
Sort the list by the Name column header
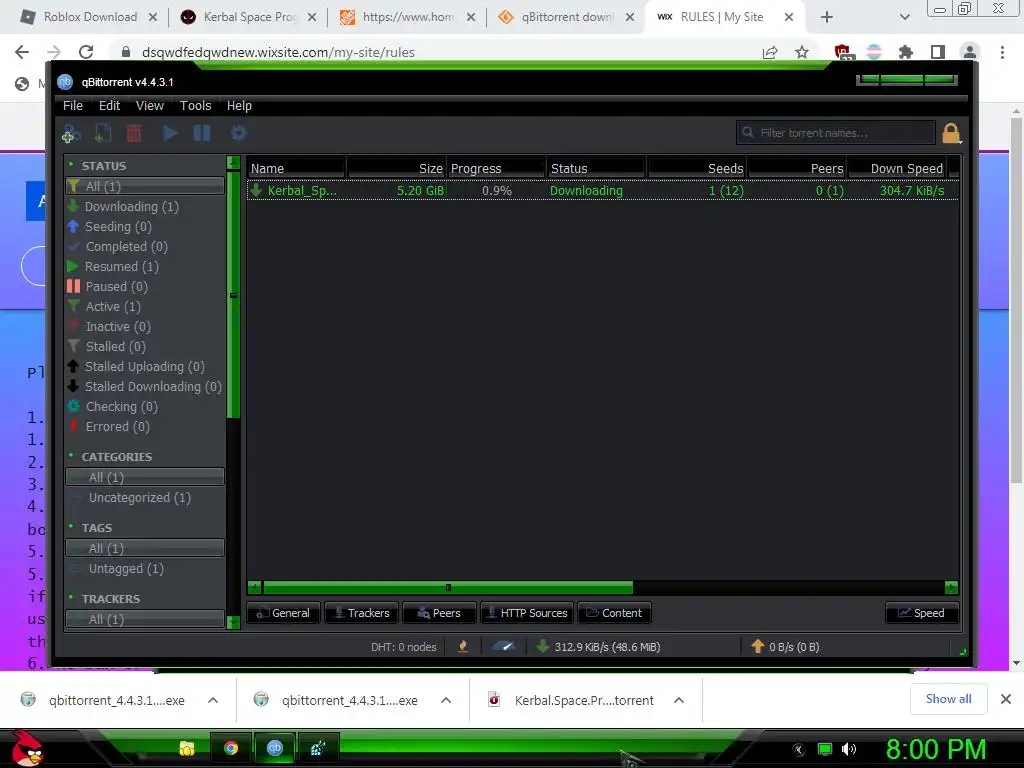[x=296, y=168]
